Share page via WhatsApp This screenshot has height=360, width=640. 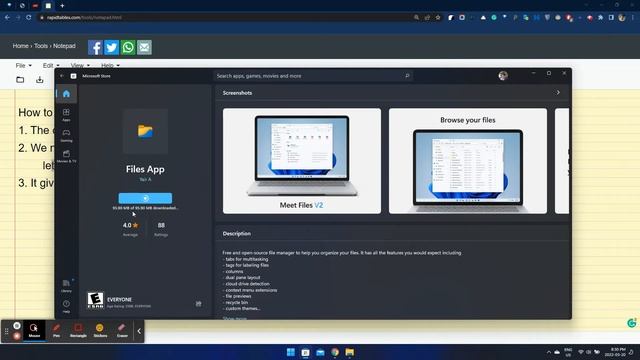click(128, 47)
